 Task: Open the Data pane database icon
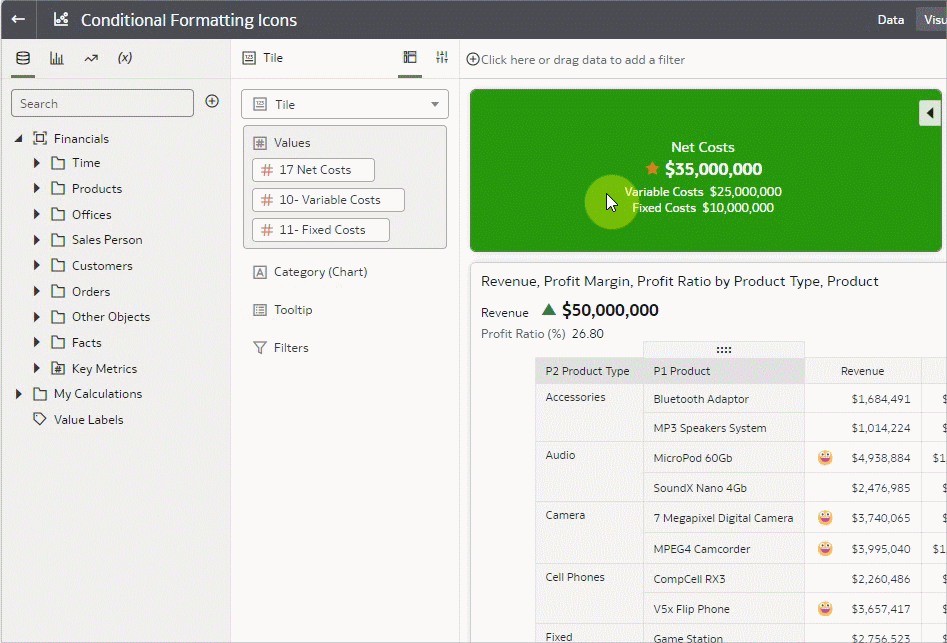click(23, 58)
